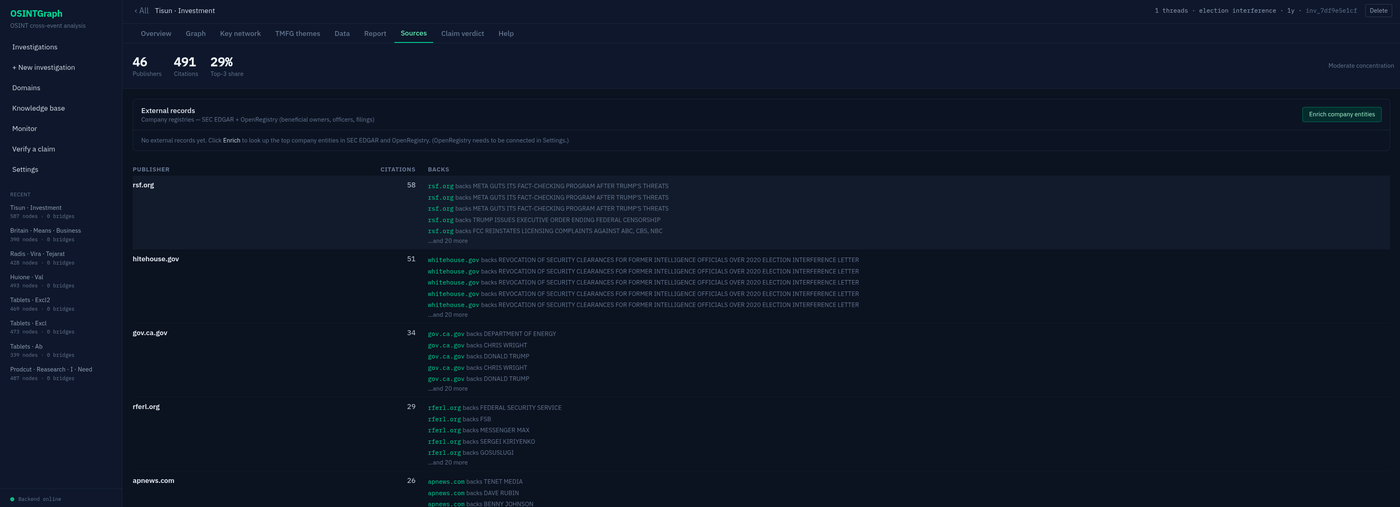Open the Settings sidebar item
The image size is (1400, 507).
[x=25, y=169]
